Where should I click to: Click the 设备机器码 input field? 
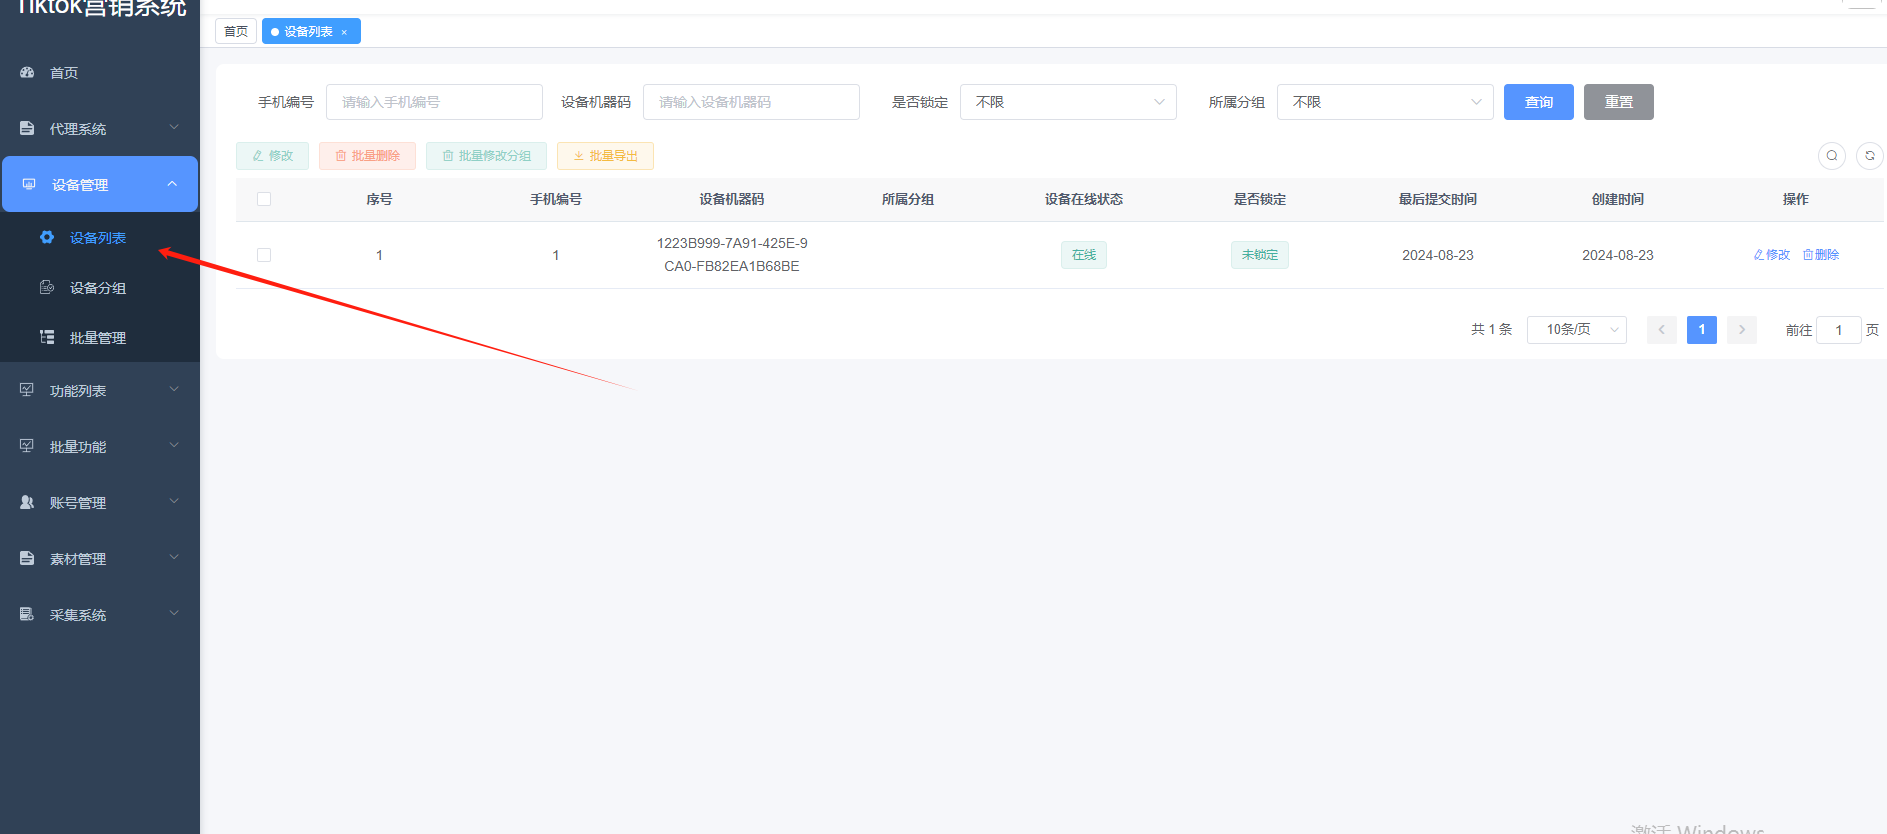pyautogui.click(x=751, y=102)
